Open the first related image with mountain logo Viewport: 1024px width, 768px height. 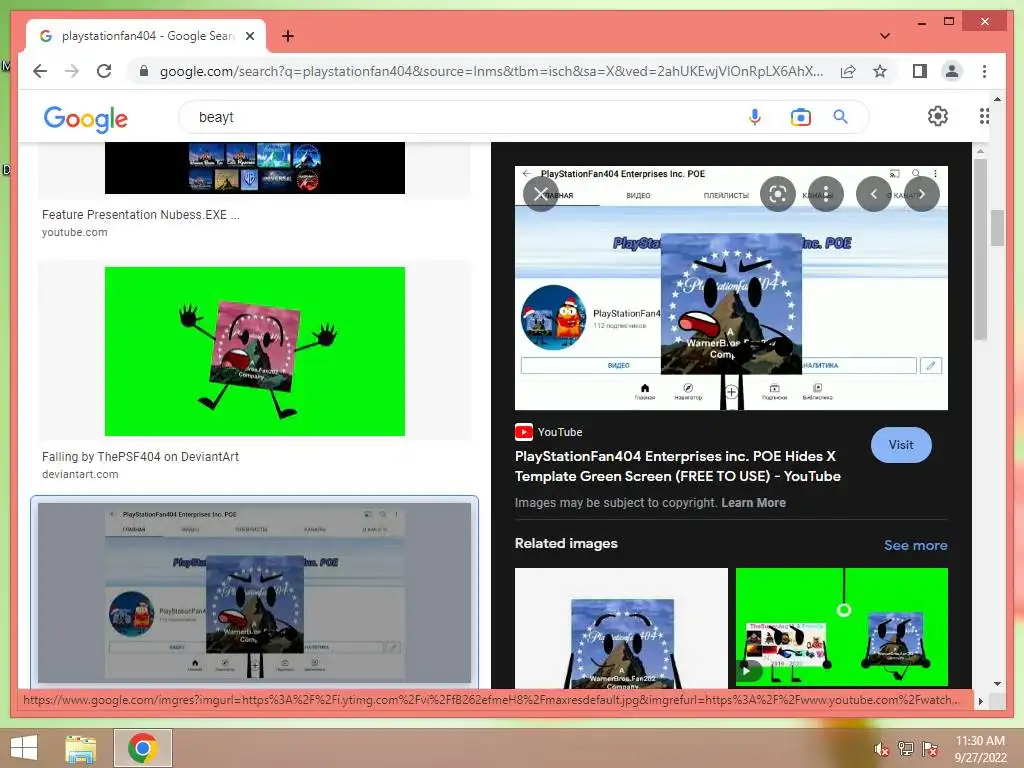pos(621,628)
